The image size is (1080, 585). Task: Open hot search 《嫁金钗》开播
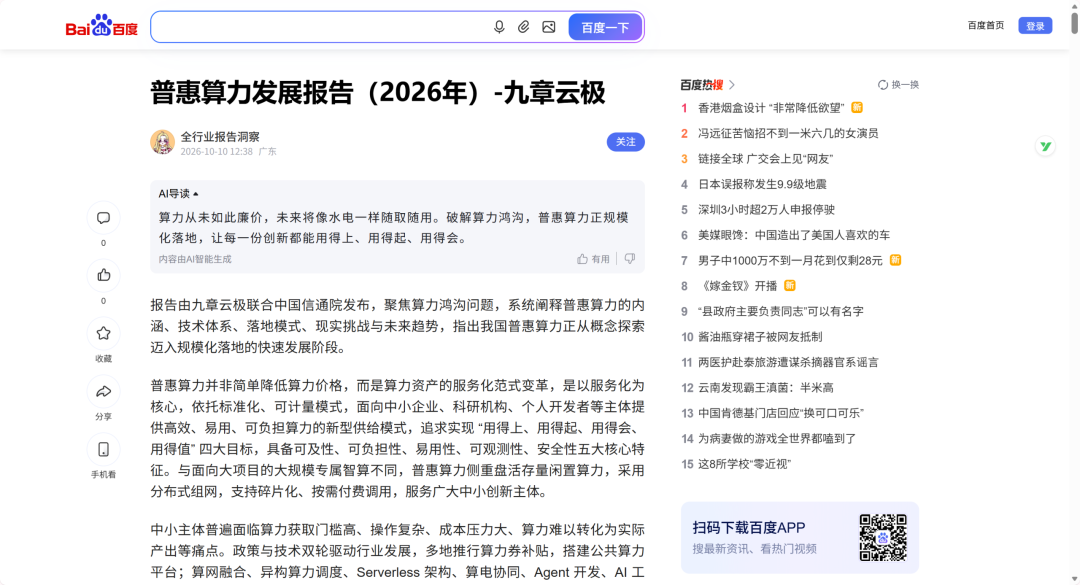coord(737,286)
